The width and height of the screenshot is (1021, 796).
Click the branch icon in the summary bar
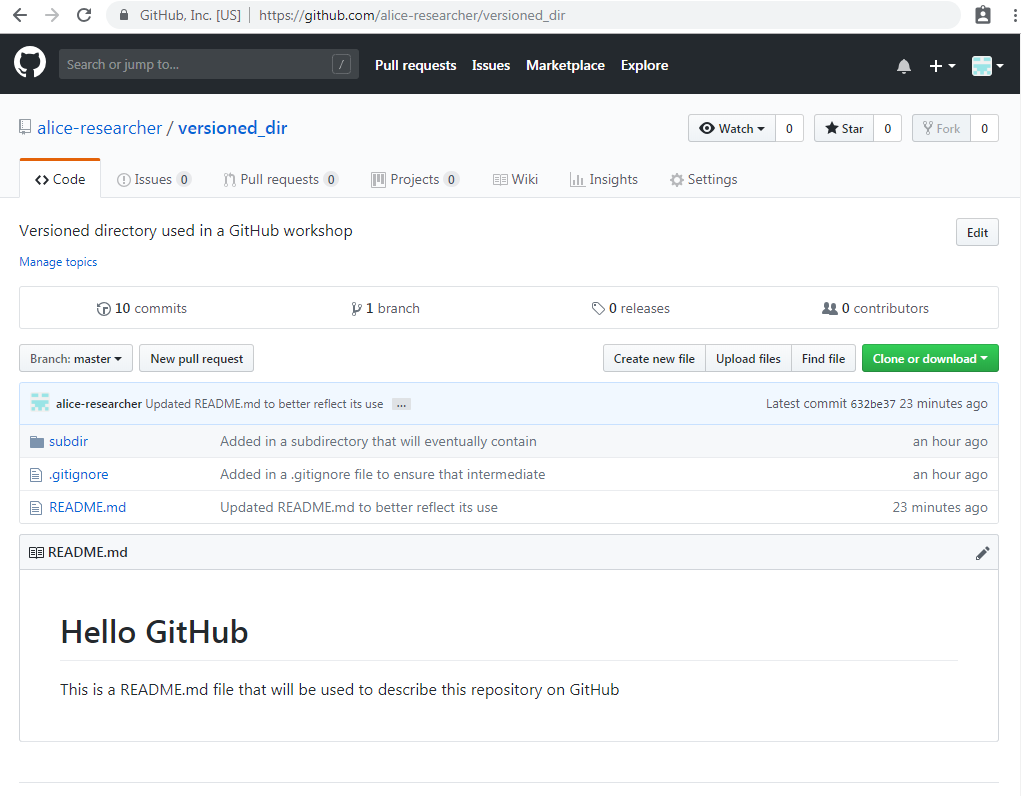[357, 308]
